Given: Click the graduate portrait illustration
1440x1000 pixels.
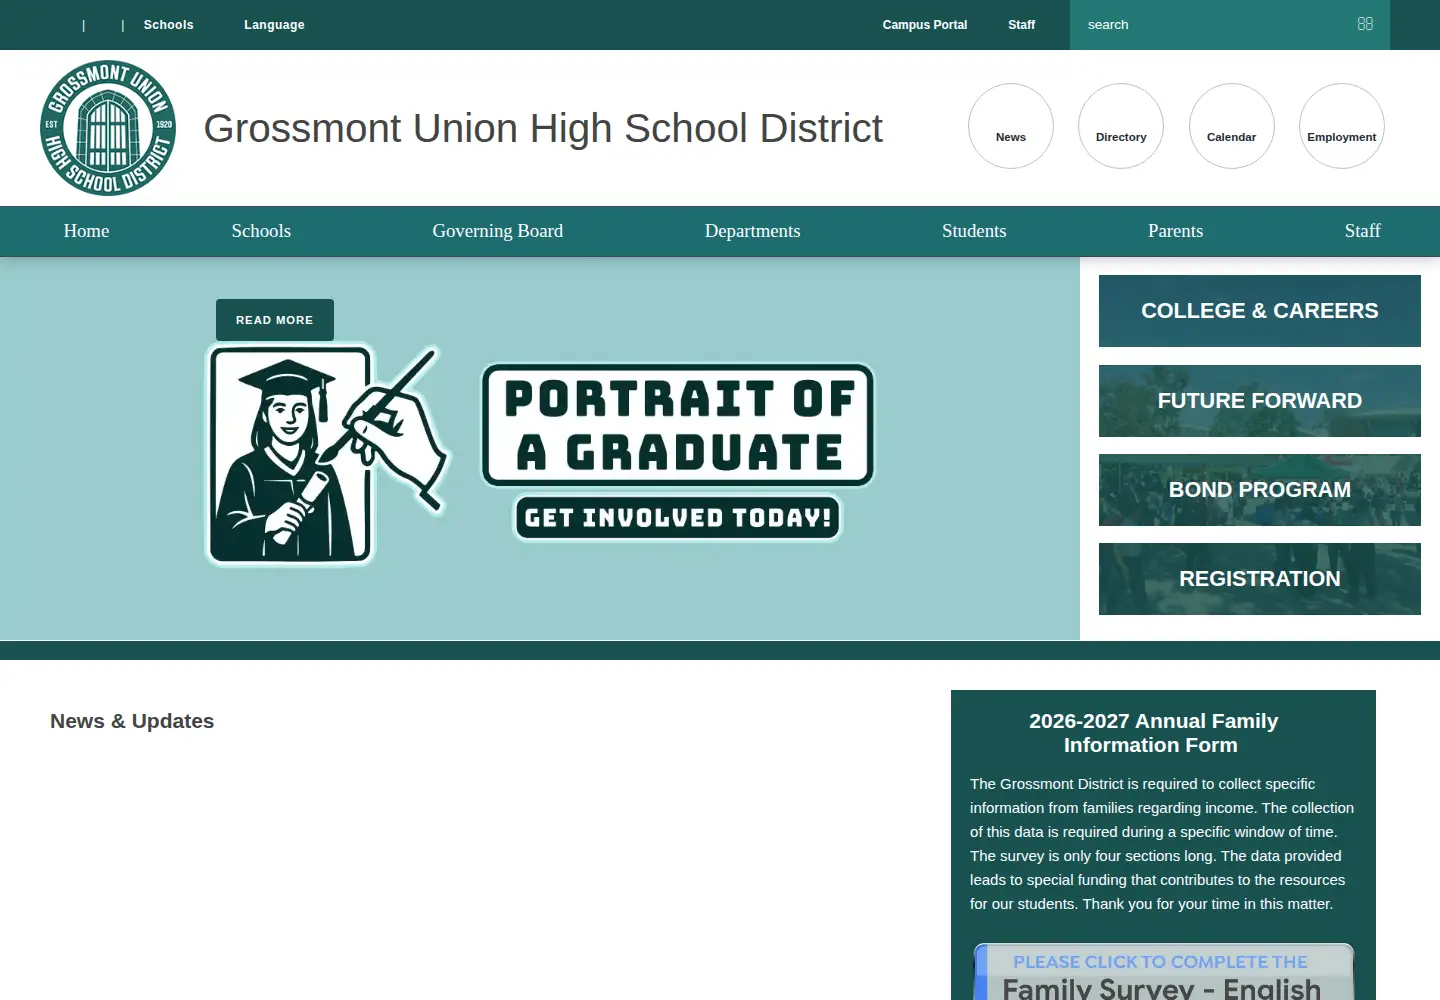Looking at the screenshot, I should (x=328, y=456).
